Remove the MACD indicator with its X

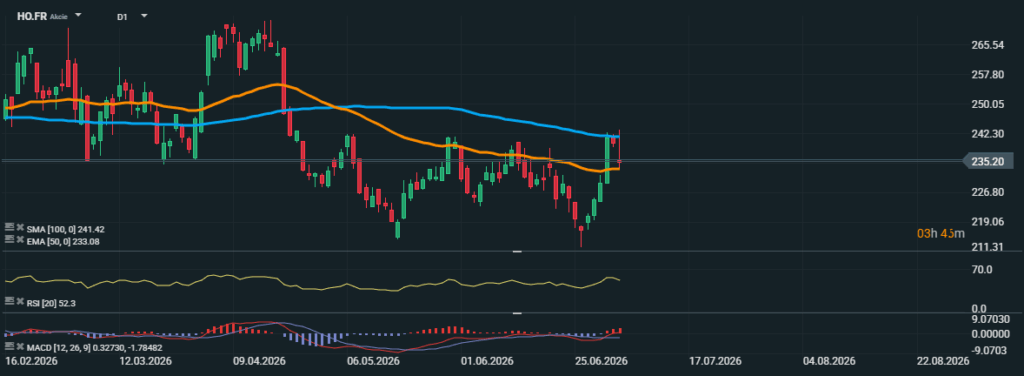20,347
